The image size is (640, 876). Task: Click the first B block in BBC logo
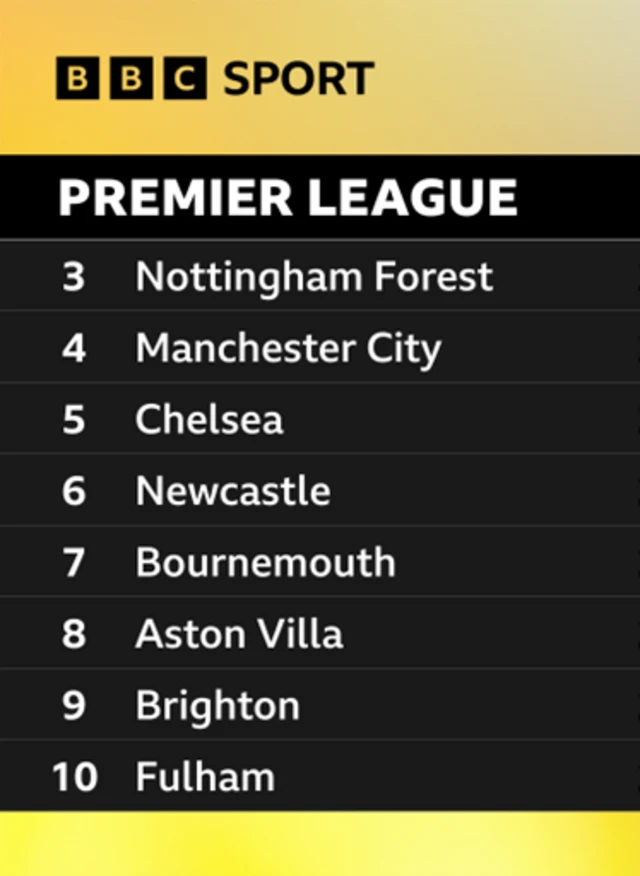tap(78, 78)
